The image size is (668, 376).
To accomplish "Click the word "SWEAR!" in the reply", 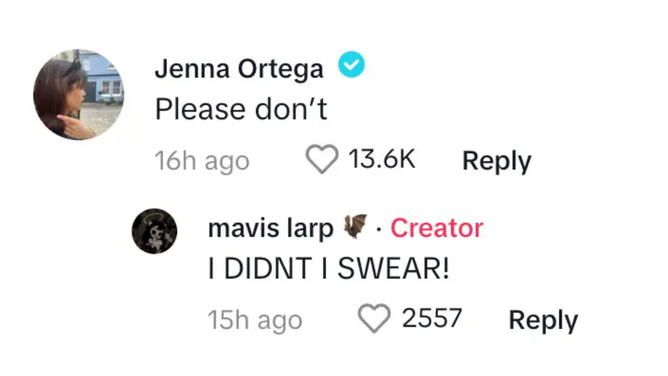I will pyautogui.click(x=393, y=269).
